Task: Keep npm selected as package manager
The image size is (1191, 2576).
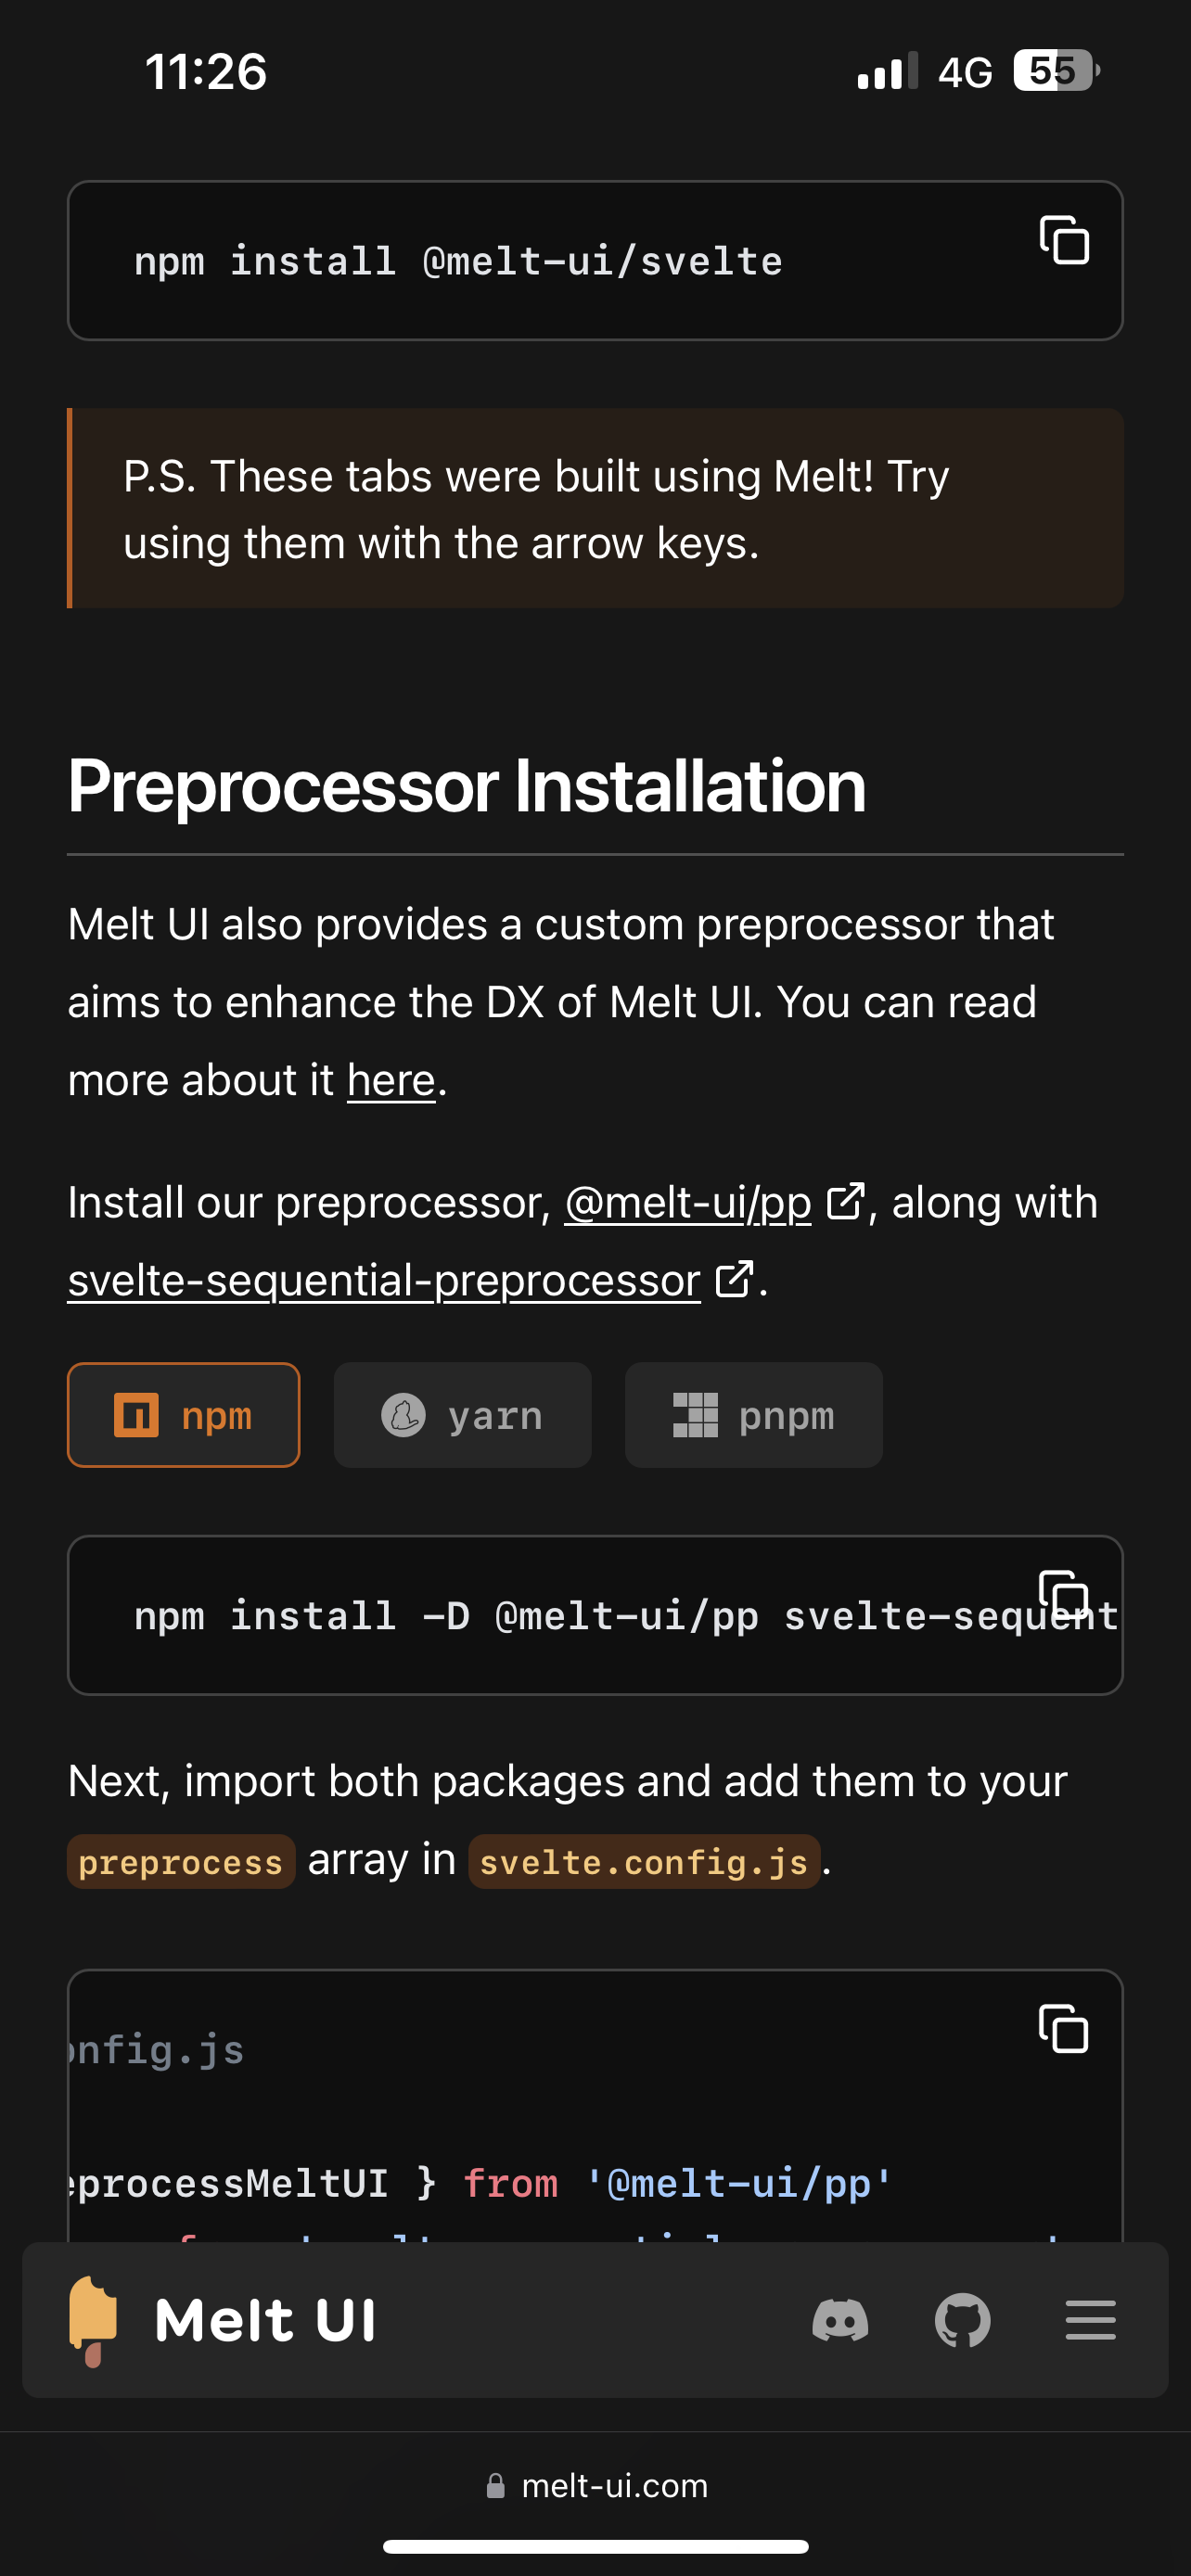Action: pyautogui.click(x=183, y=1415)
